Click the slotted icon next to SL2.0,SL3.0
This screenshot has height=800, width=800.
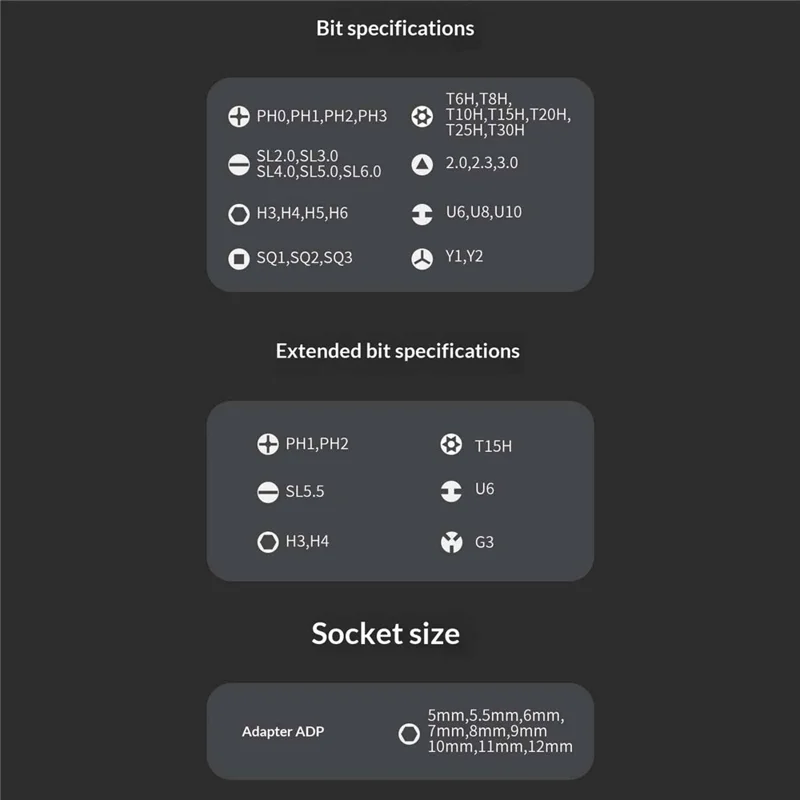point(239,164)
